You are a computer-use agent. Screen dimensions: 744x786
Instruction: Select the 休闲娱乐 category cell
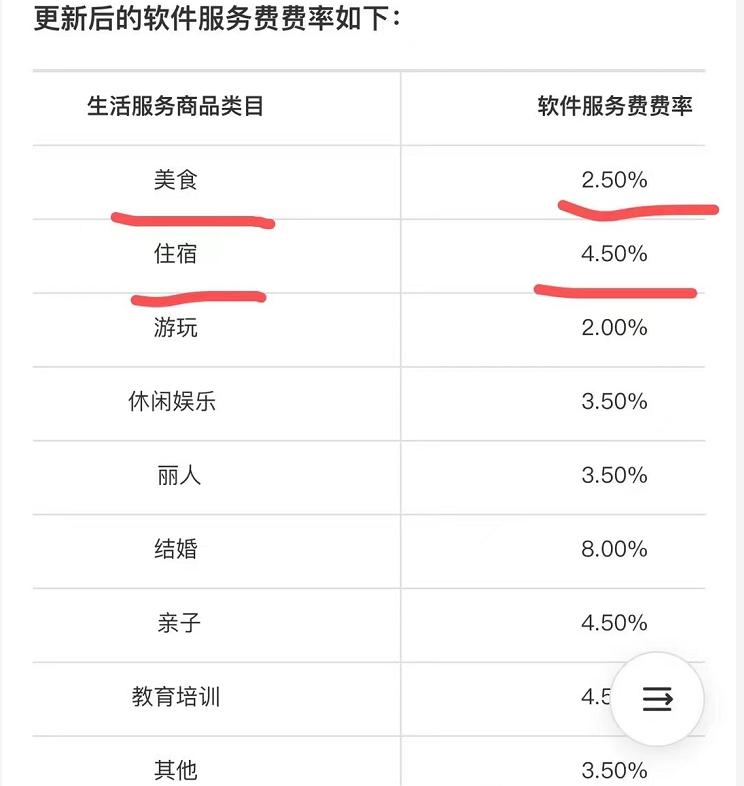point(172,402)
